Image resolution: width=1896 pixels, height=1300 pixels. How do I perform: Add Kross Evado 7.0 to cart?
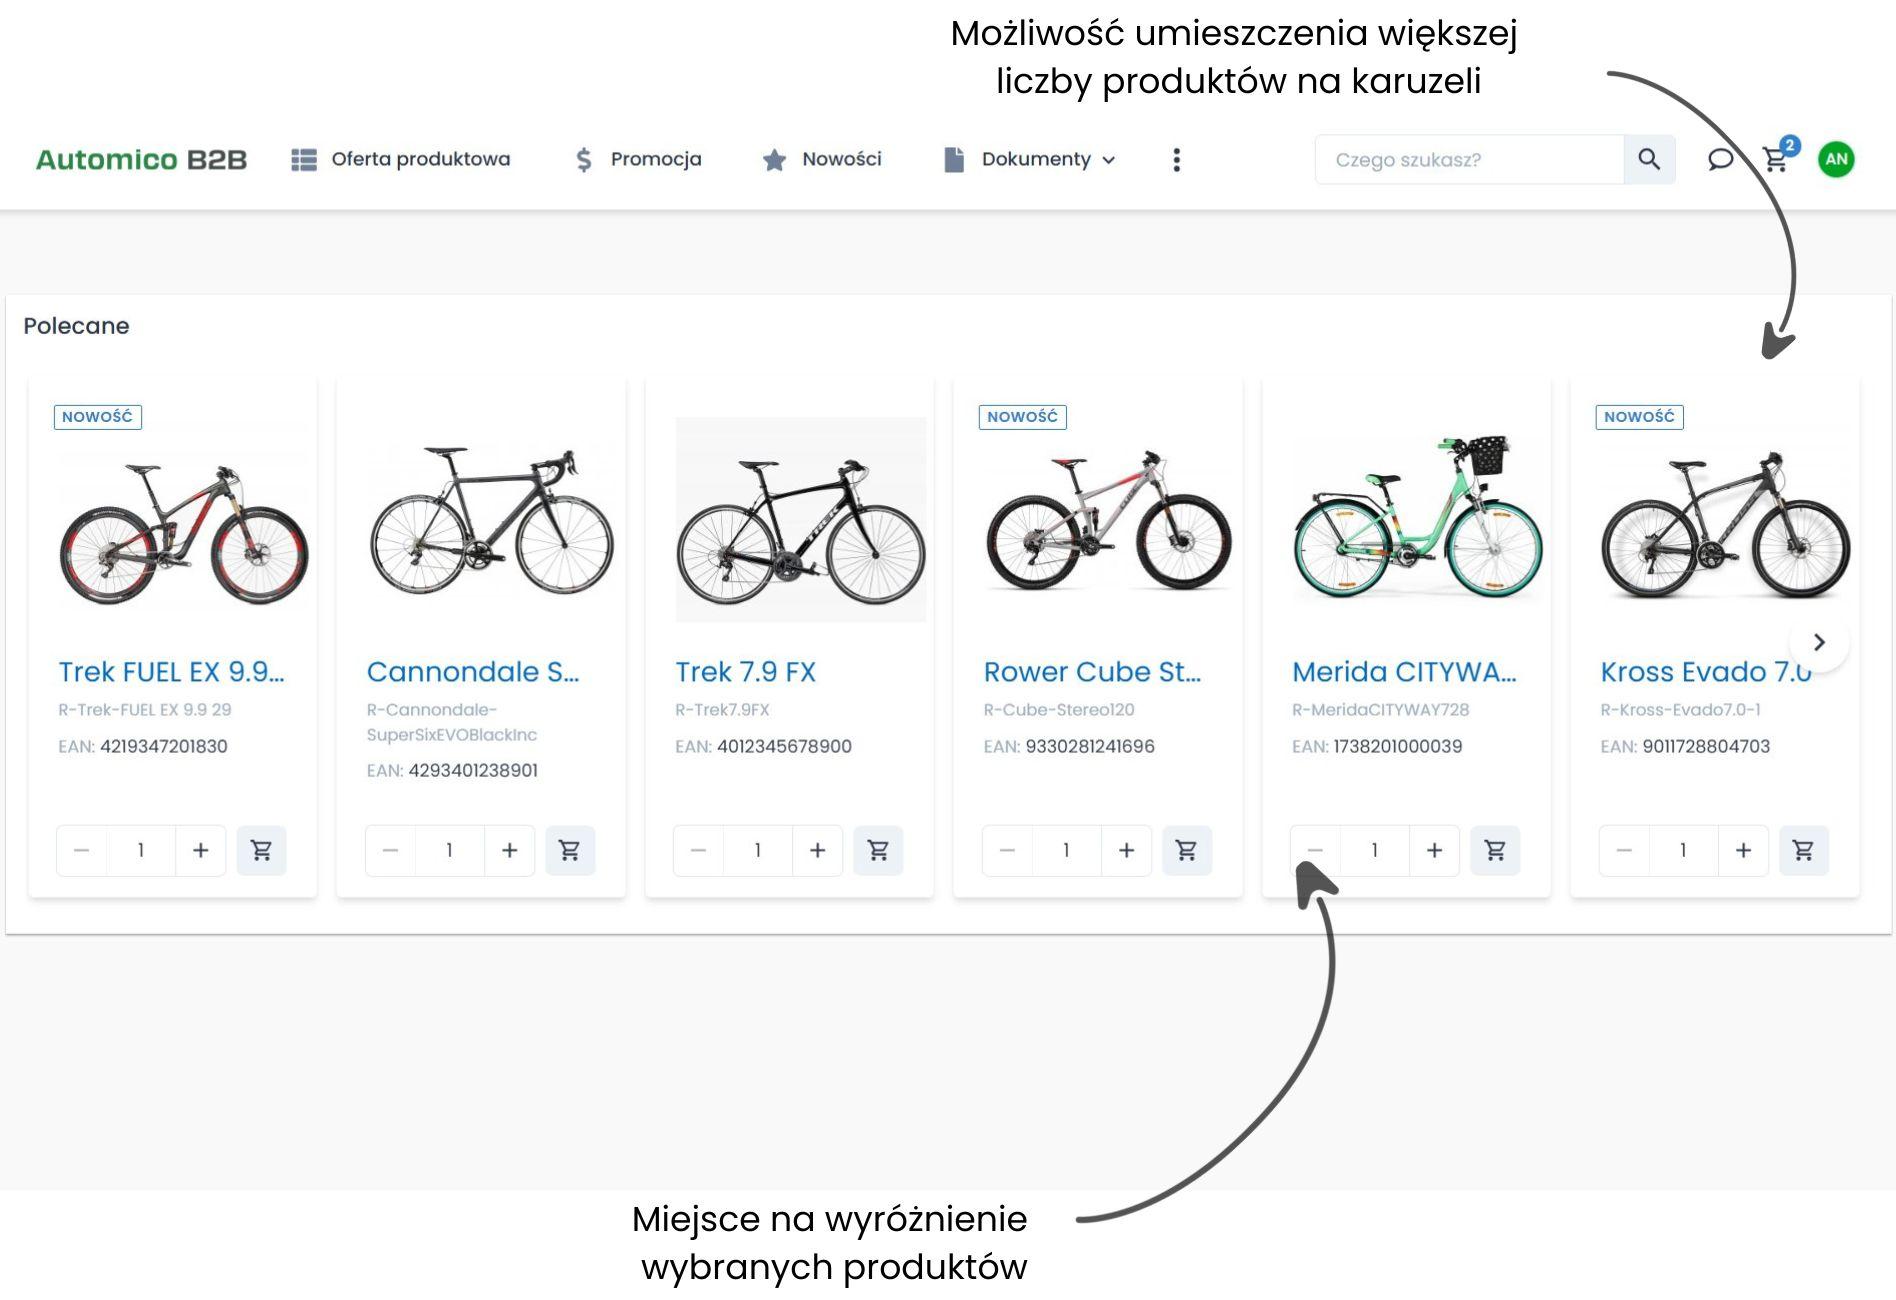click(1803, 850)
